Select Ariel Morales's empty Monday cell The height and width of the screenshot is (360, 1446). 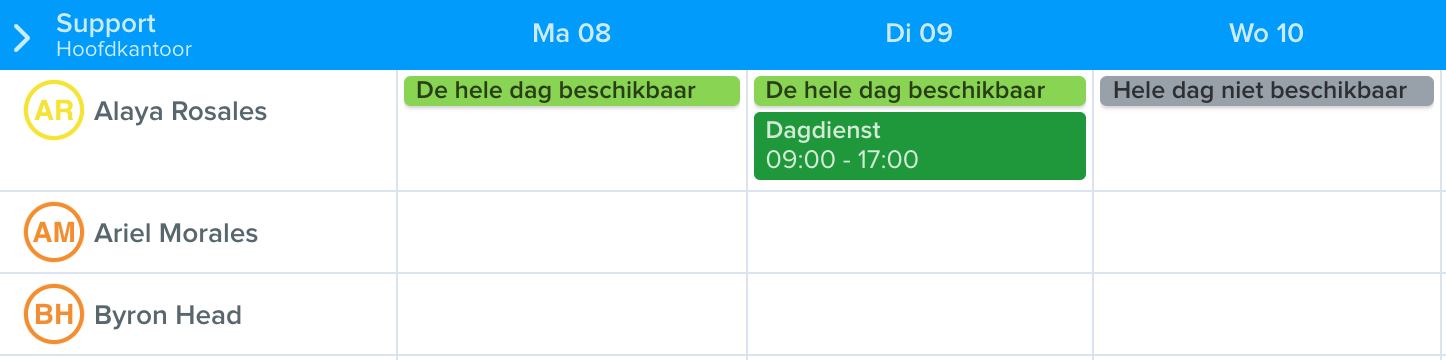(572, 232)
